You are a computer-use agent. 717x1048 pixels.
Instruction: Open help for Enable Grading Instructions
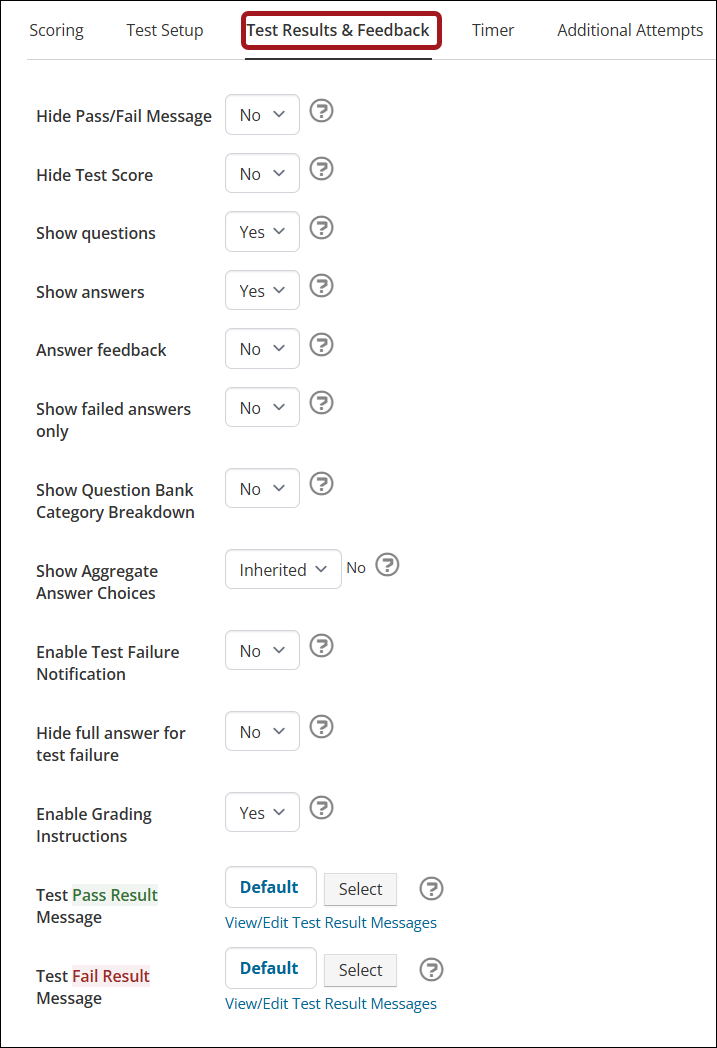(321, 808)
